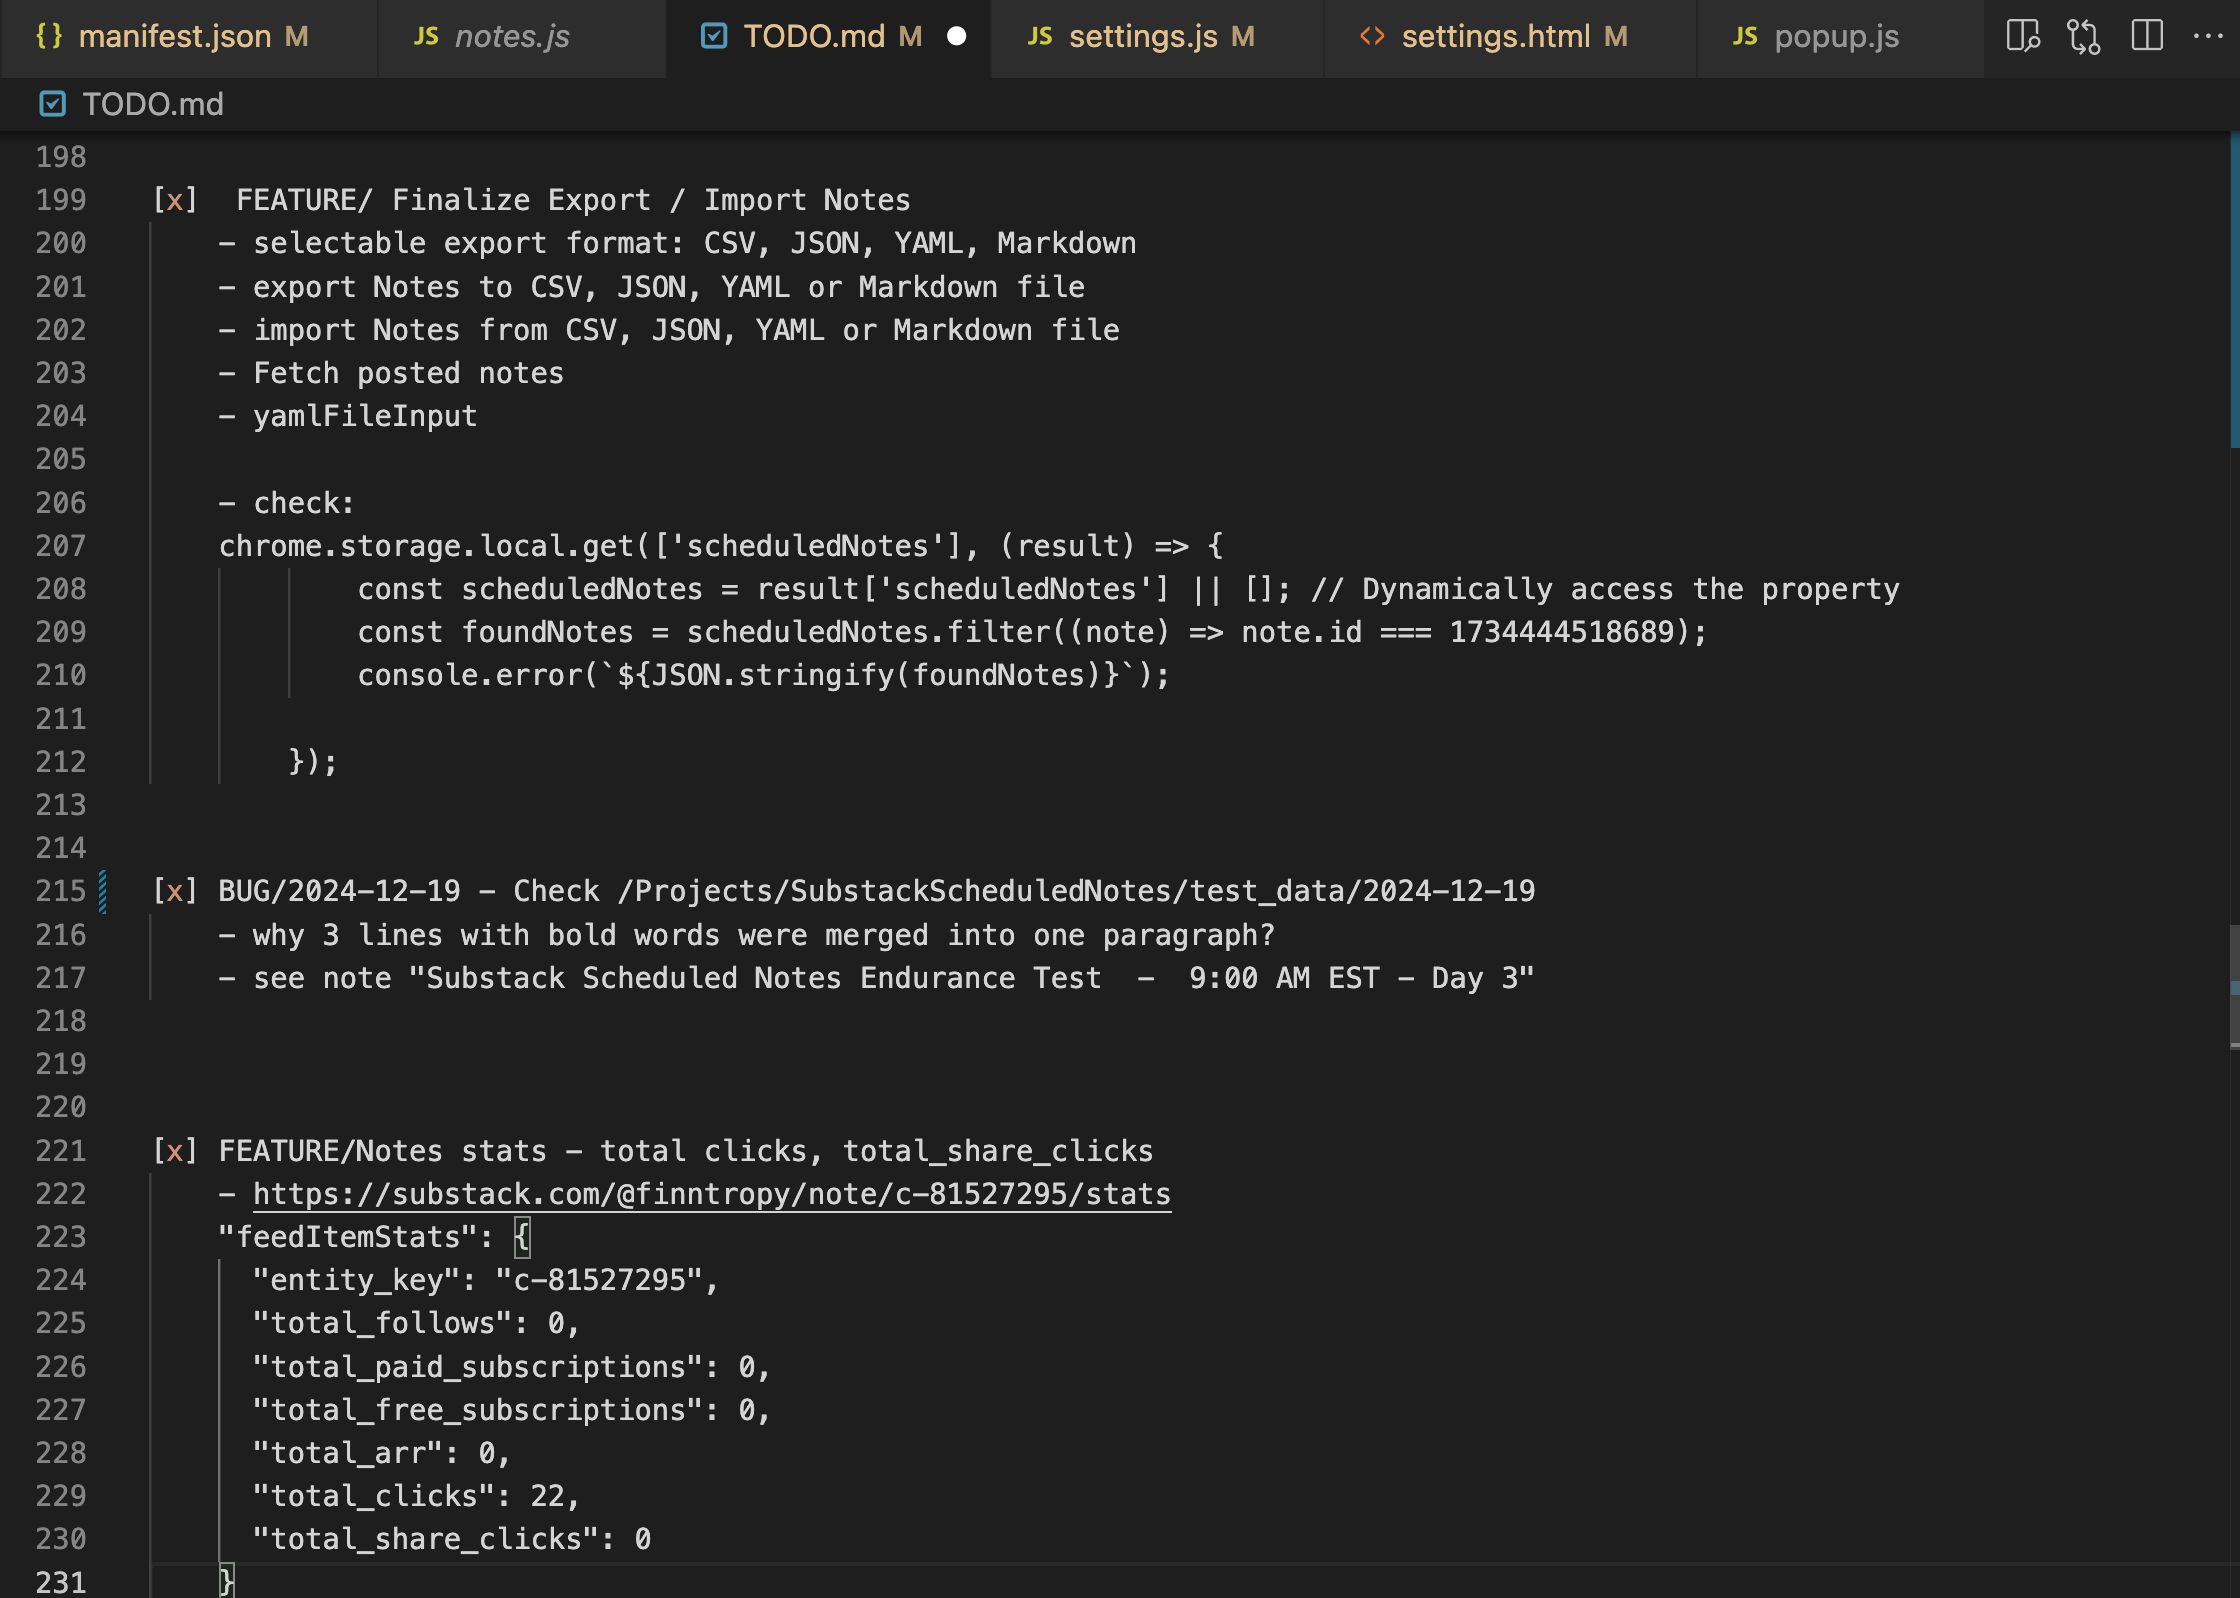Click the JS icon on popup.js tab

pyautogui.click(x=1745, y=37)
